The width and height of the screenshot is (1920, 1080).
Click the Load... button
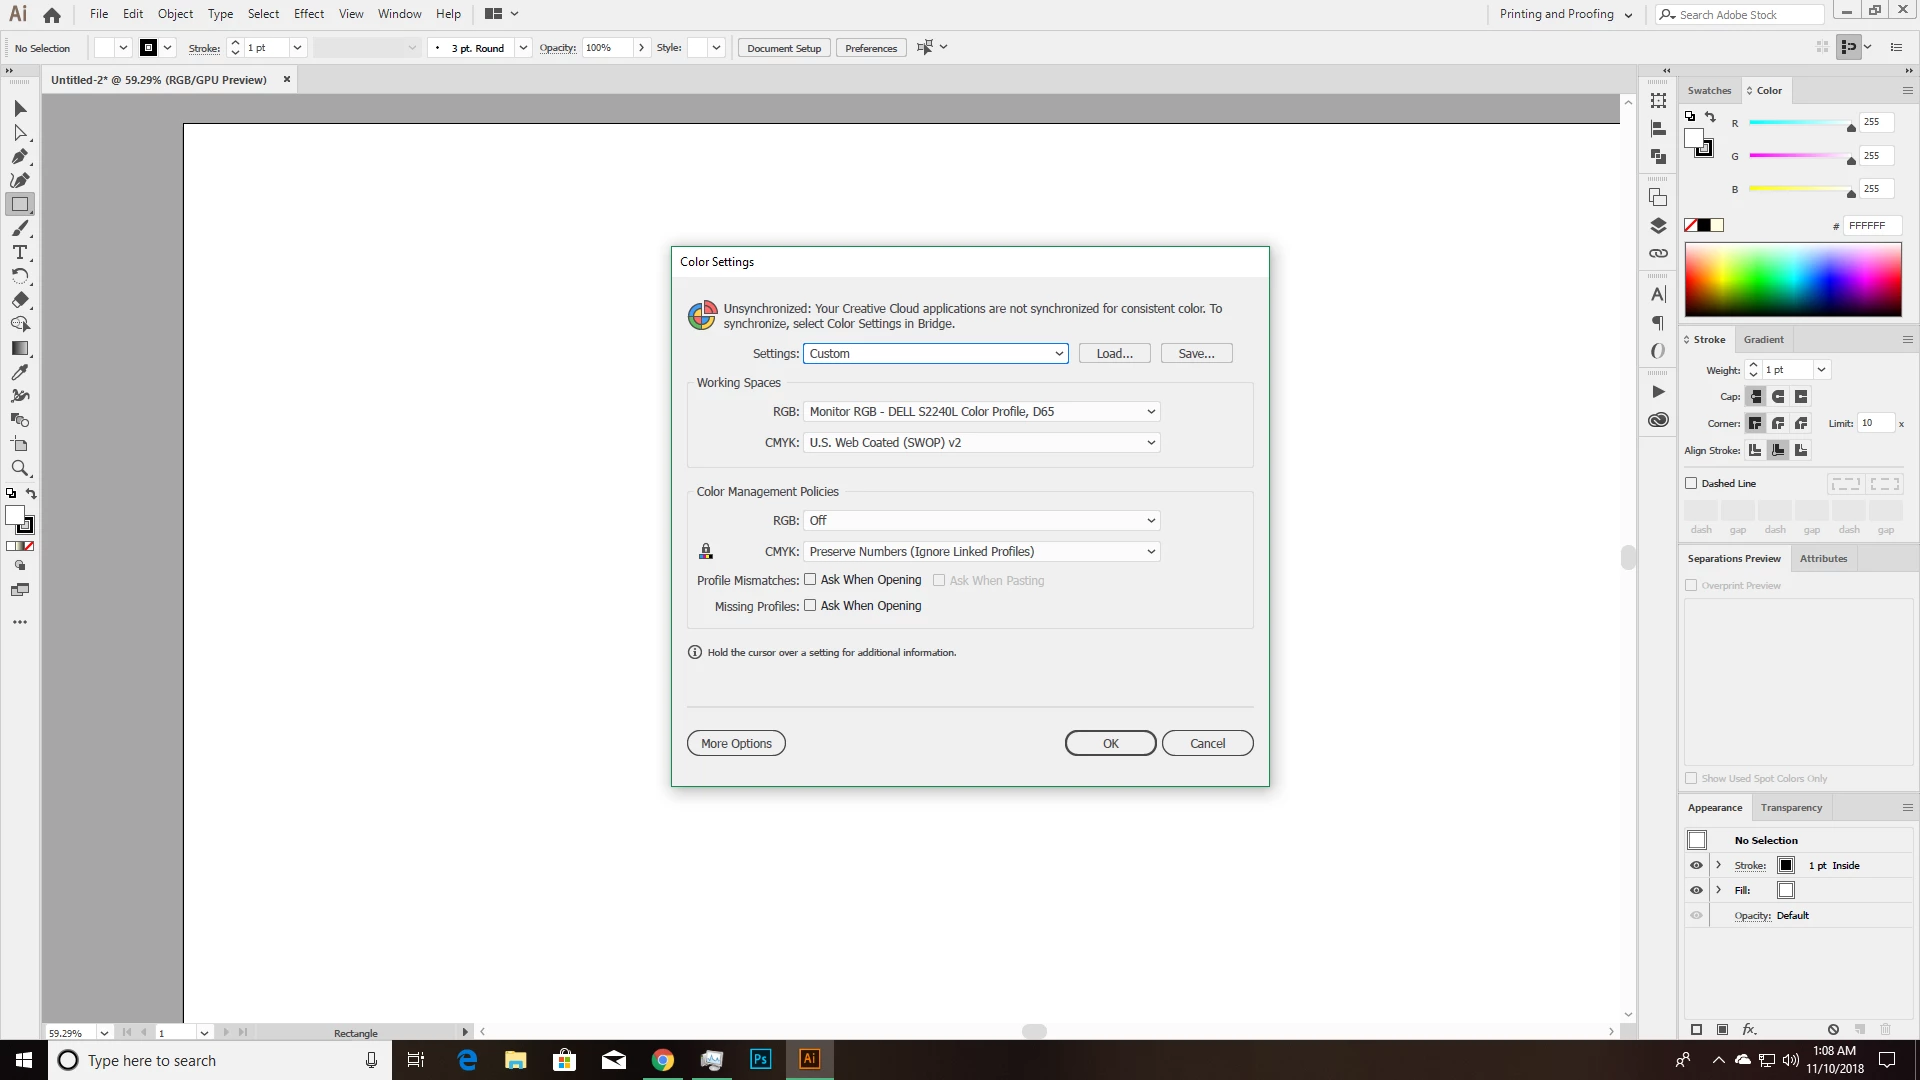tap(1114, 354)
